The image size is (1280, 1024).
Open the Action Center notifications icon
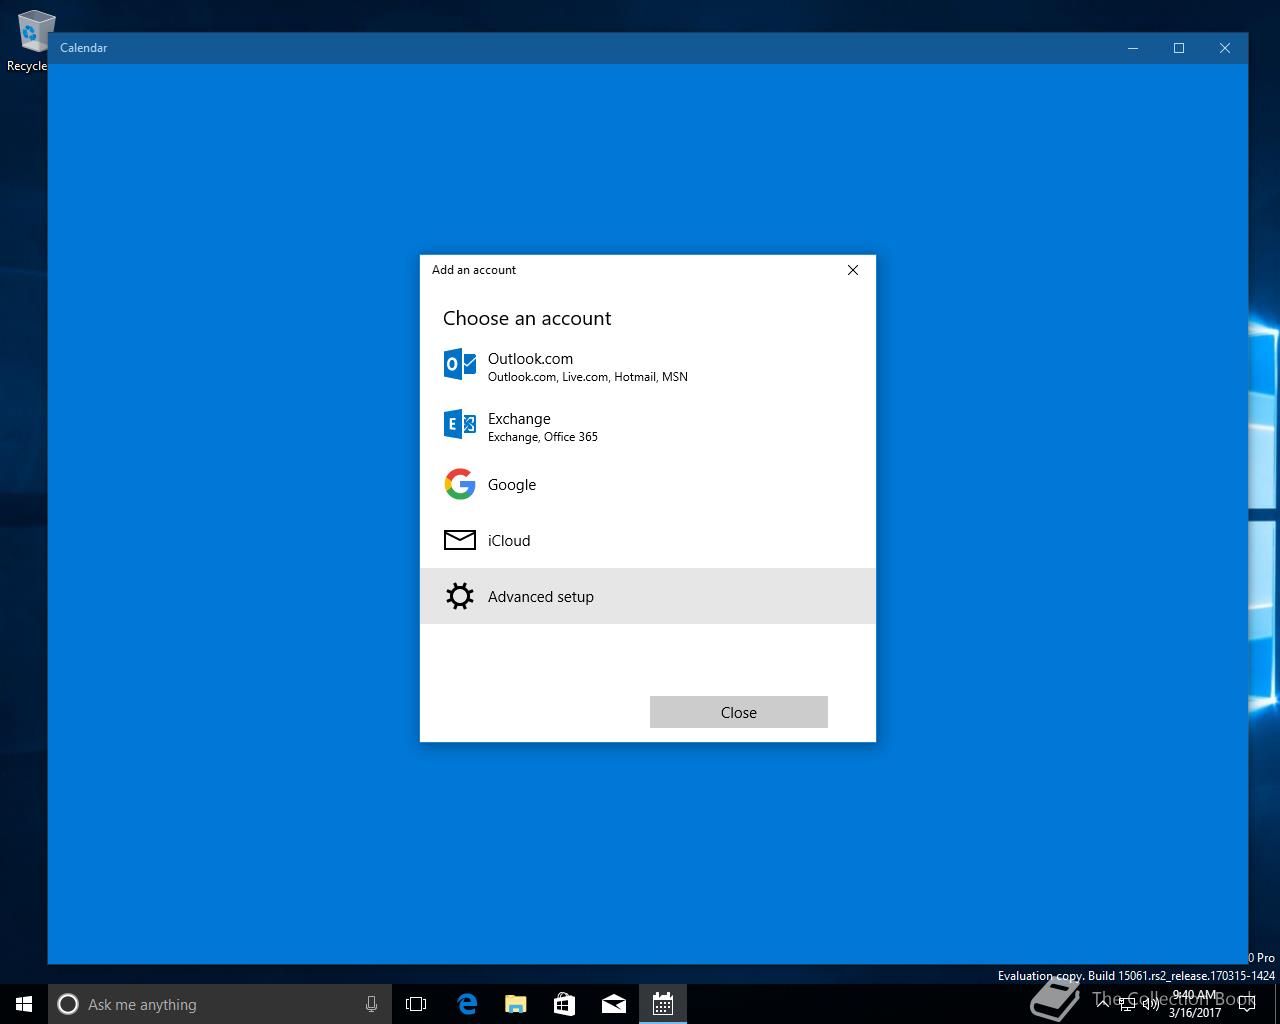coord(1246,1004)
